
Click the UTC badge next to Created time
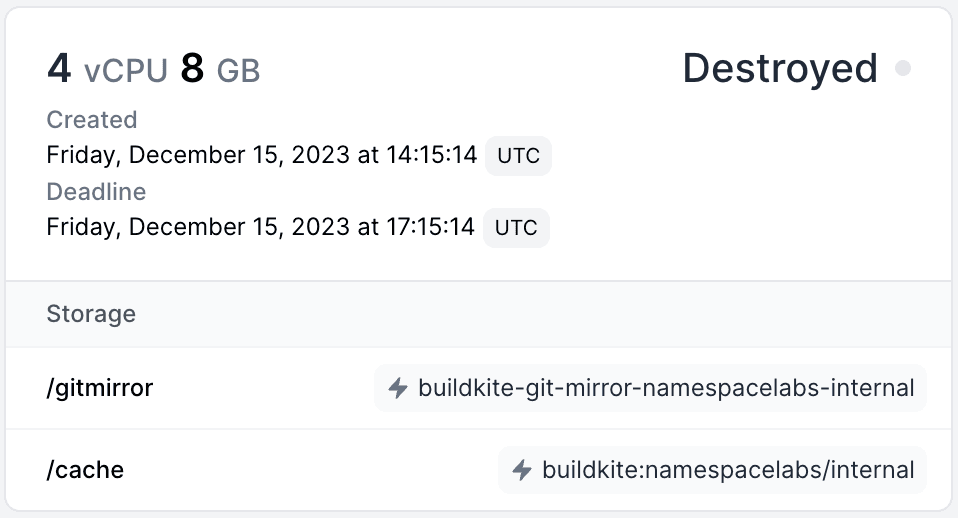(518, 156)
